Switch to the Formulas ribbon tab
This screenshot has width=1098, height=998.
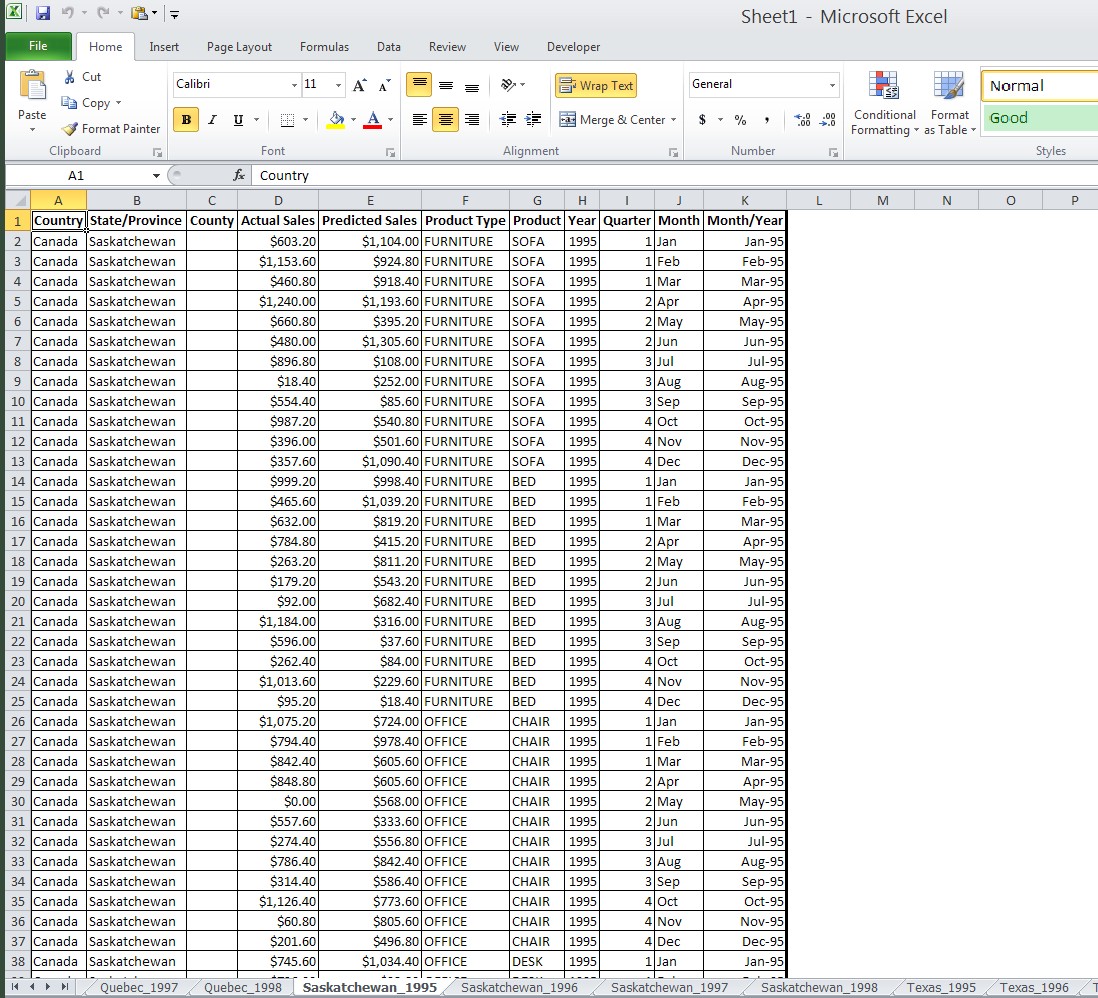pos(324,46)
